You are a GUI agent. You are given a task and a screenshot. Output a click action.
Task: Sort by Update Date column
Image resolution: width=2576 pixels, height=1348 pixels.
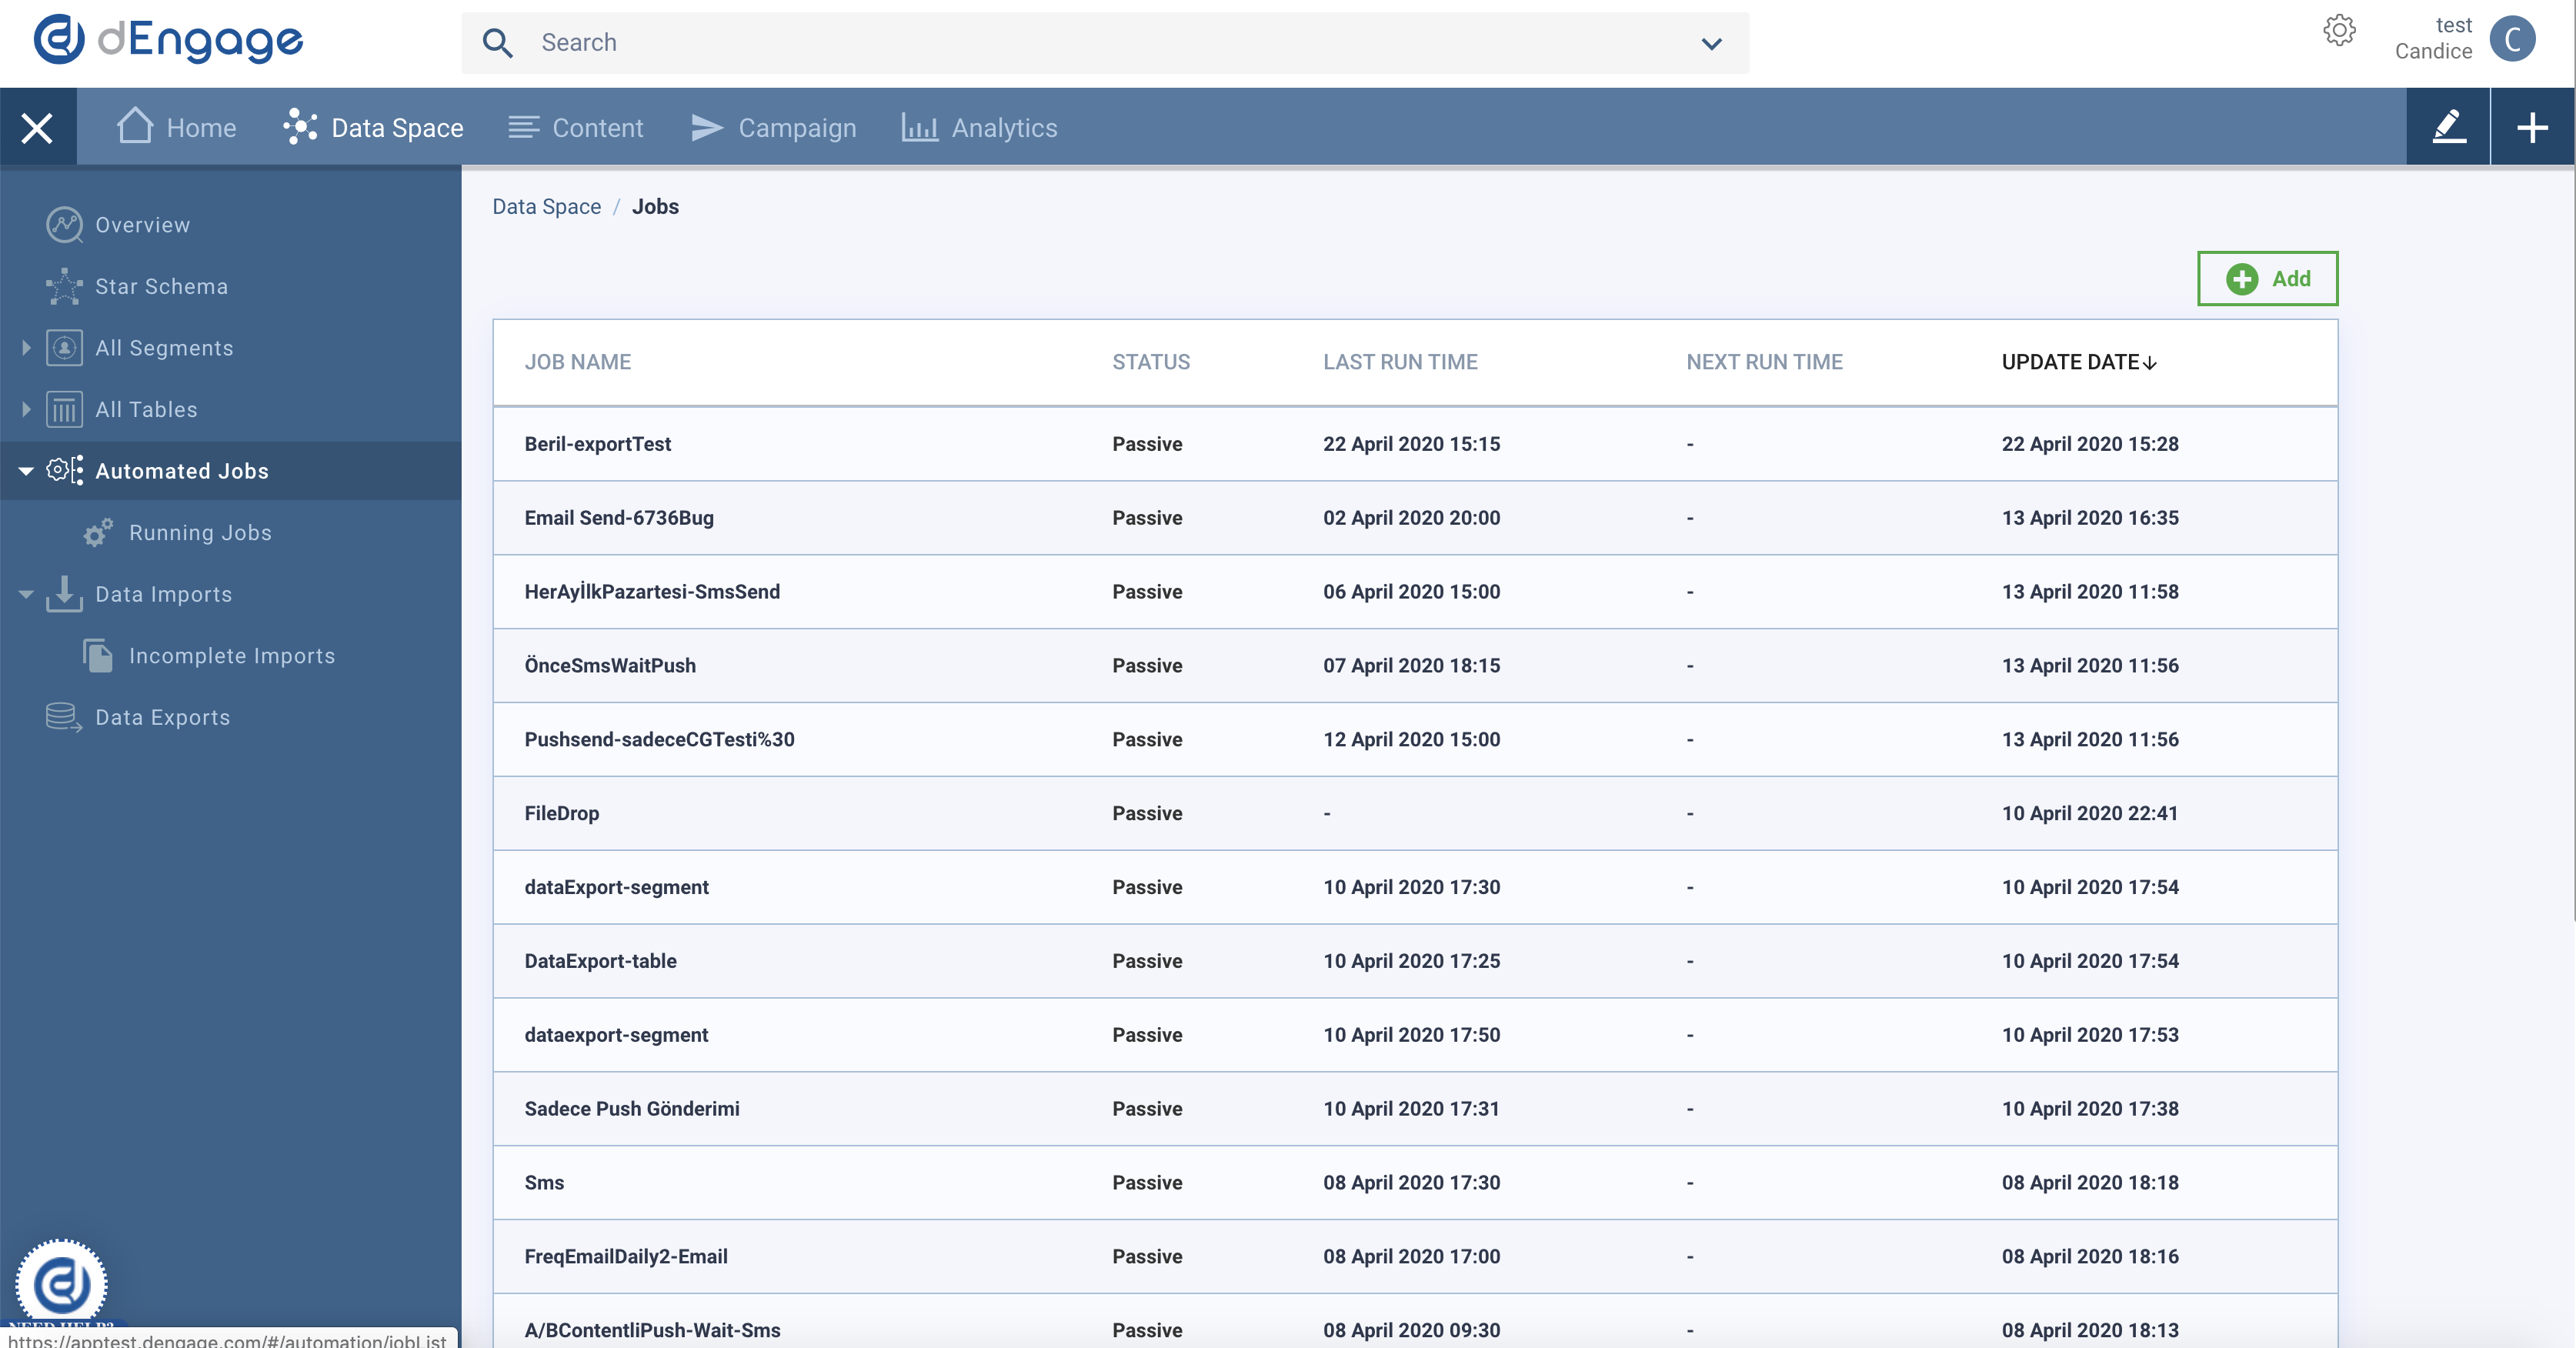click(2078, 362)
